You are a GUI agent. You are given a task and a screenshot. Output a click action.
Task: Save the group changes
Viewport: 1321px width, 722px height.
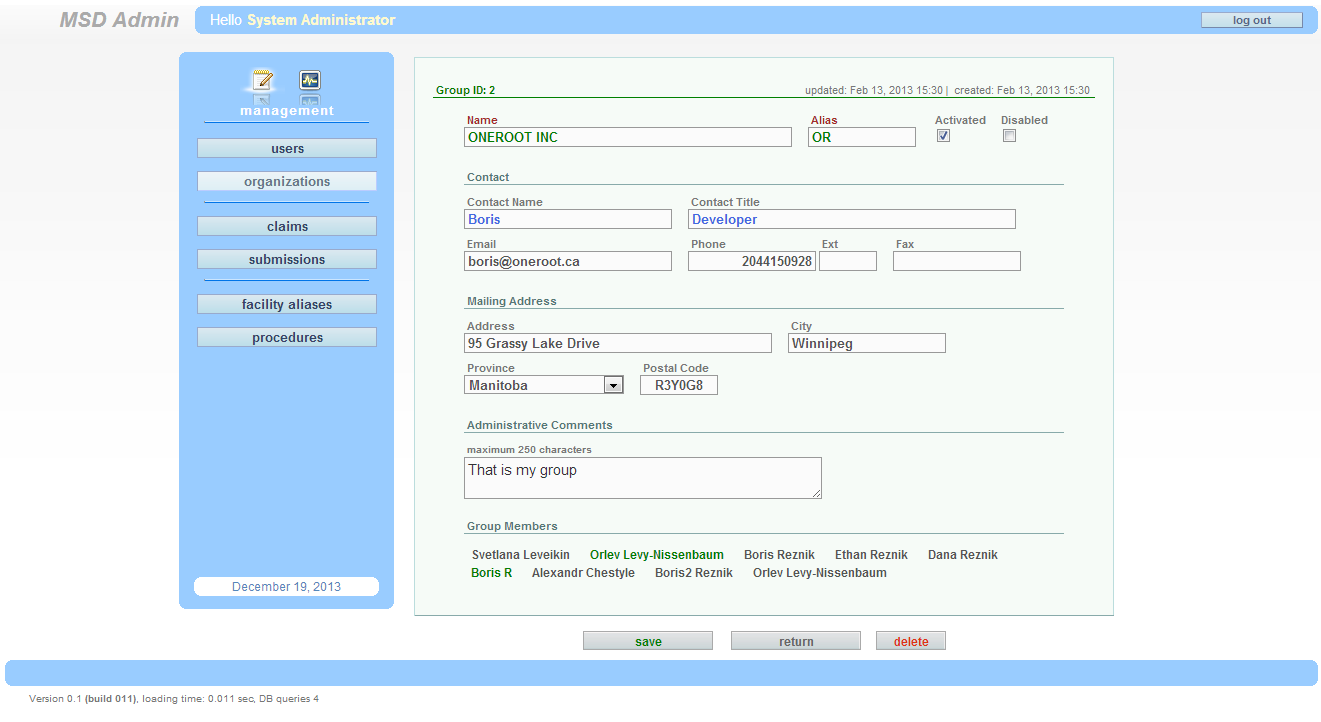point(648,641)
